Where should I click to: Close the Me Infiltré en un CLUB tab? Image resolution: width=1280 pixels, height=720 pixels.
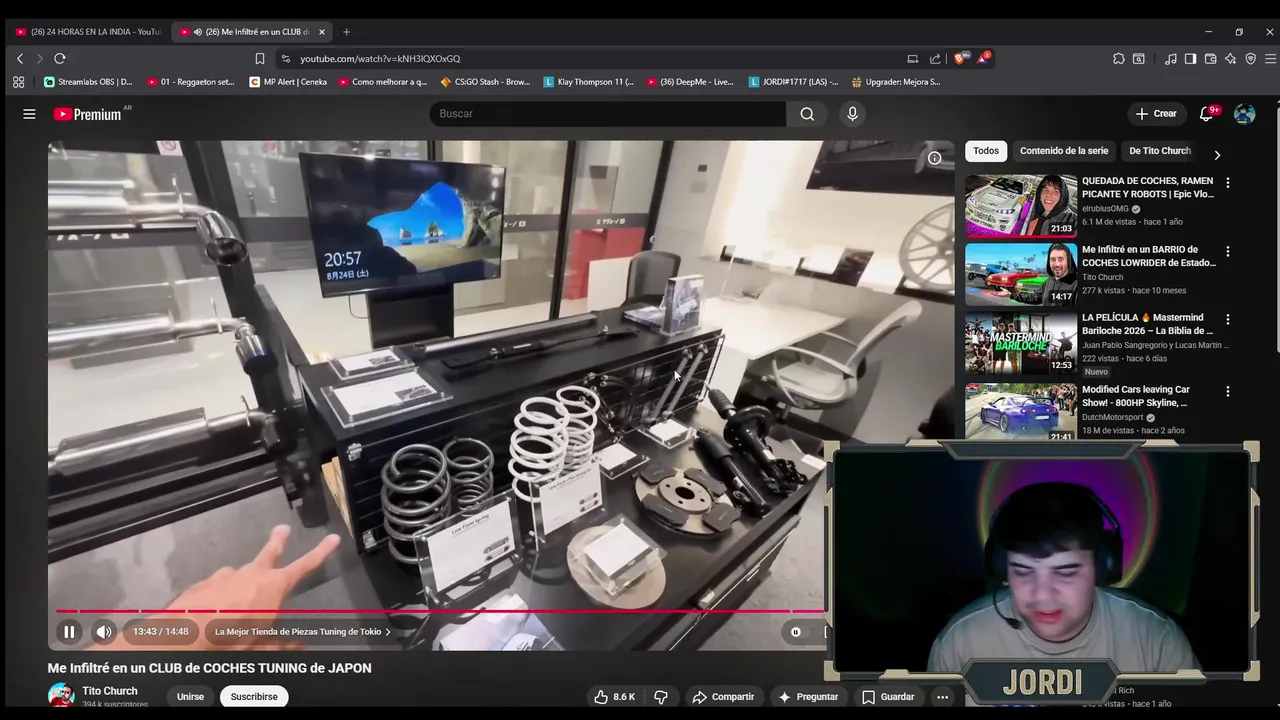click(x=321, y=32)
